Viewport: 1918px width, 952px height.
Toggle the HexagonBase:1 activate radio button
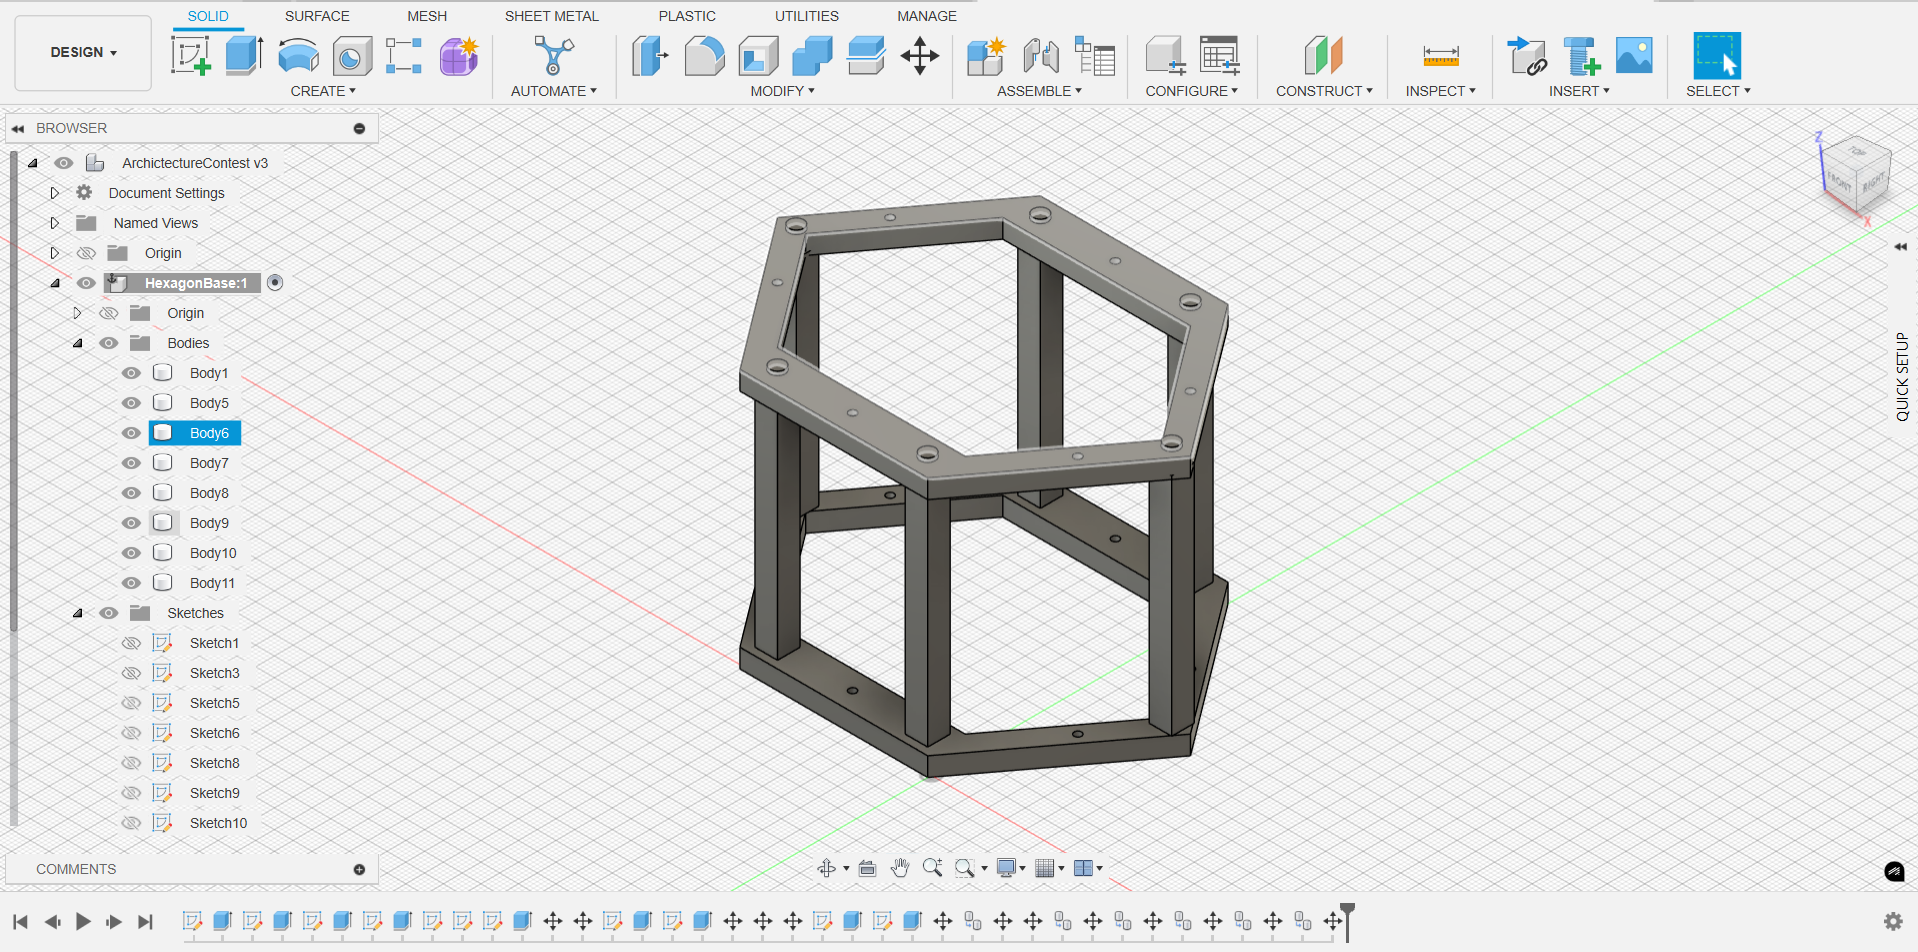[x=275, y=283]
